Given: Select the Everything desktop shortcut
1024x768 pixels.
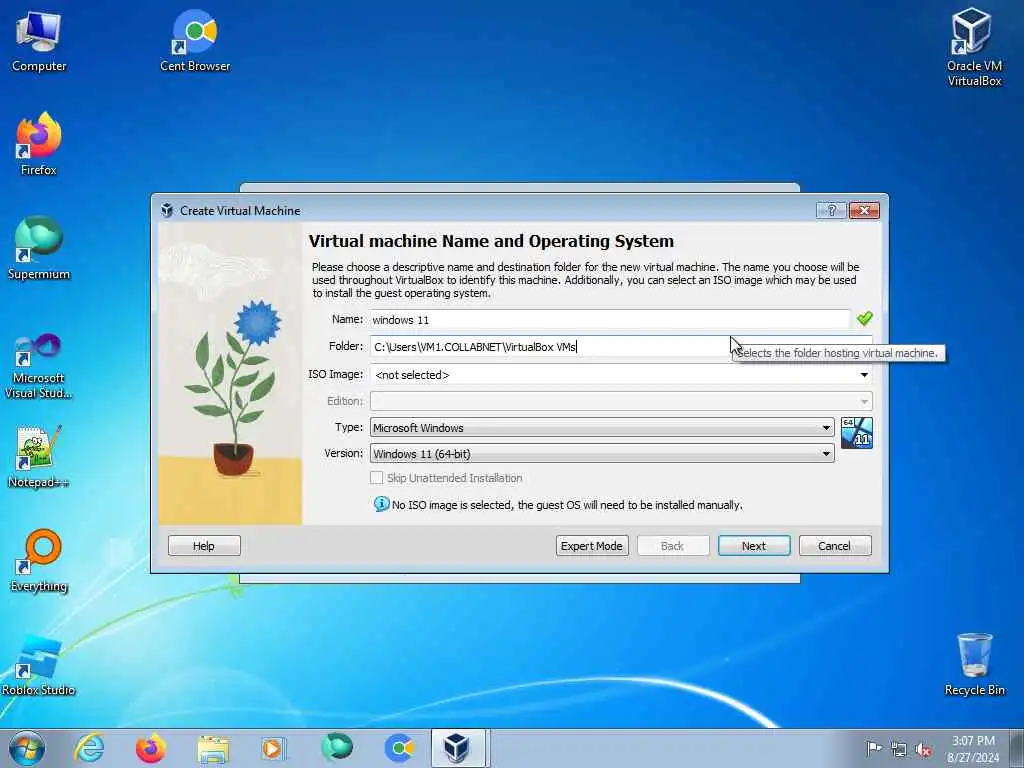Looking at the screenshot, I should coord(39,560).
